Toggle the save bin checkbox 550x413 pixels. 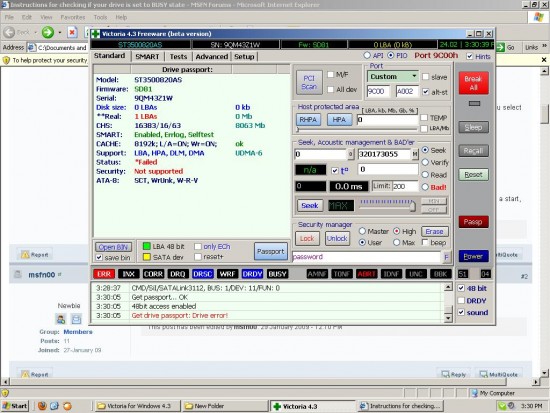tap(99, 258)
